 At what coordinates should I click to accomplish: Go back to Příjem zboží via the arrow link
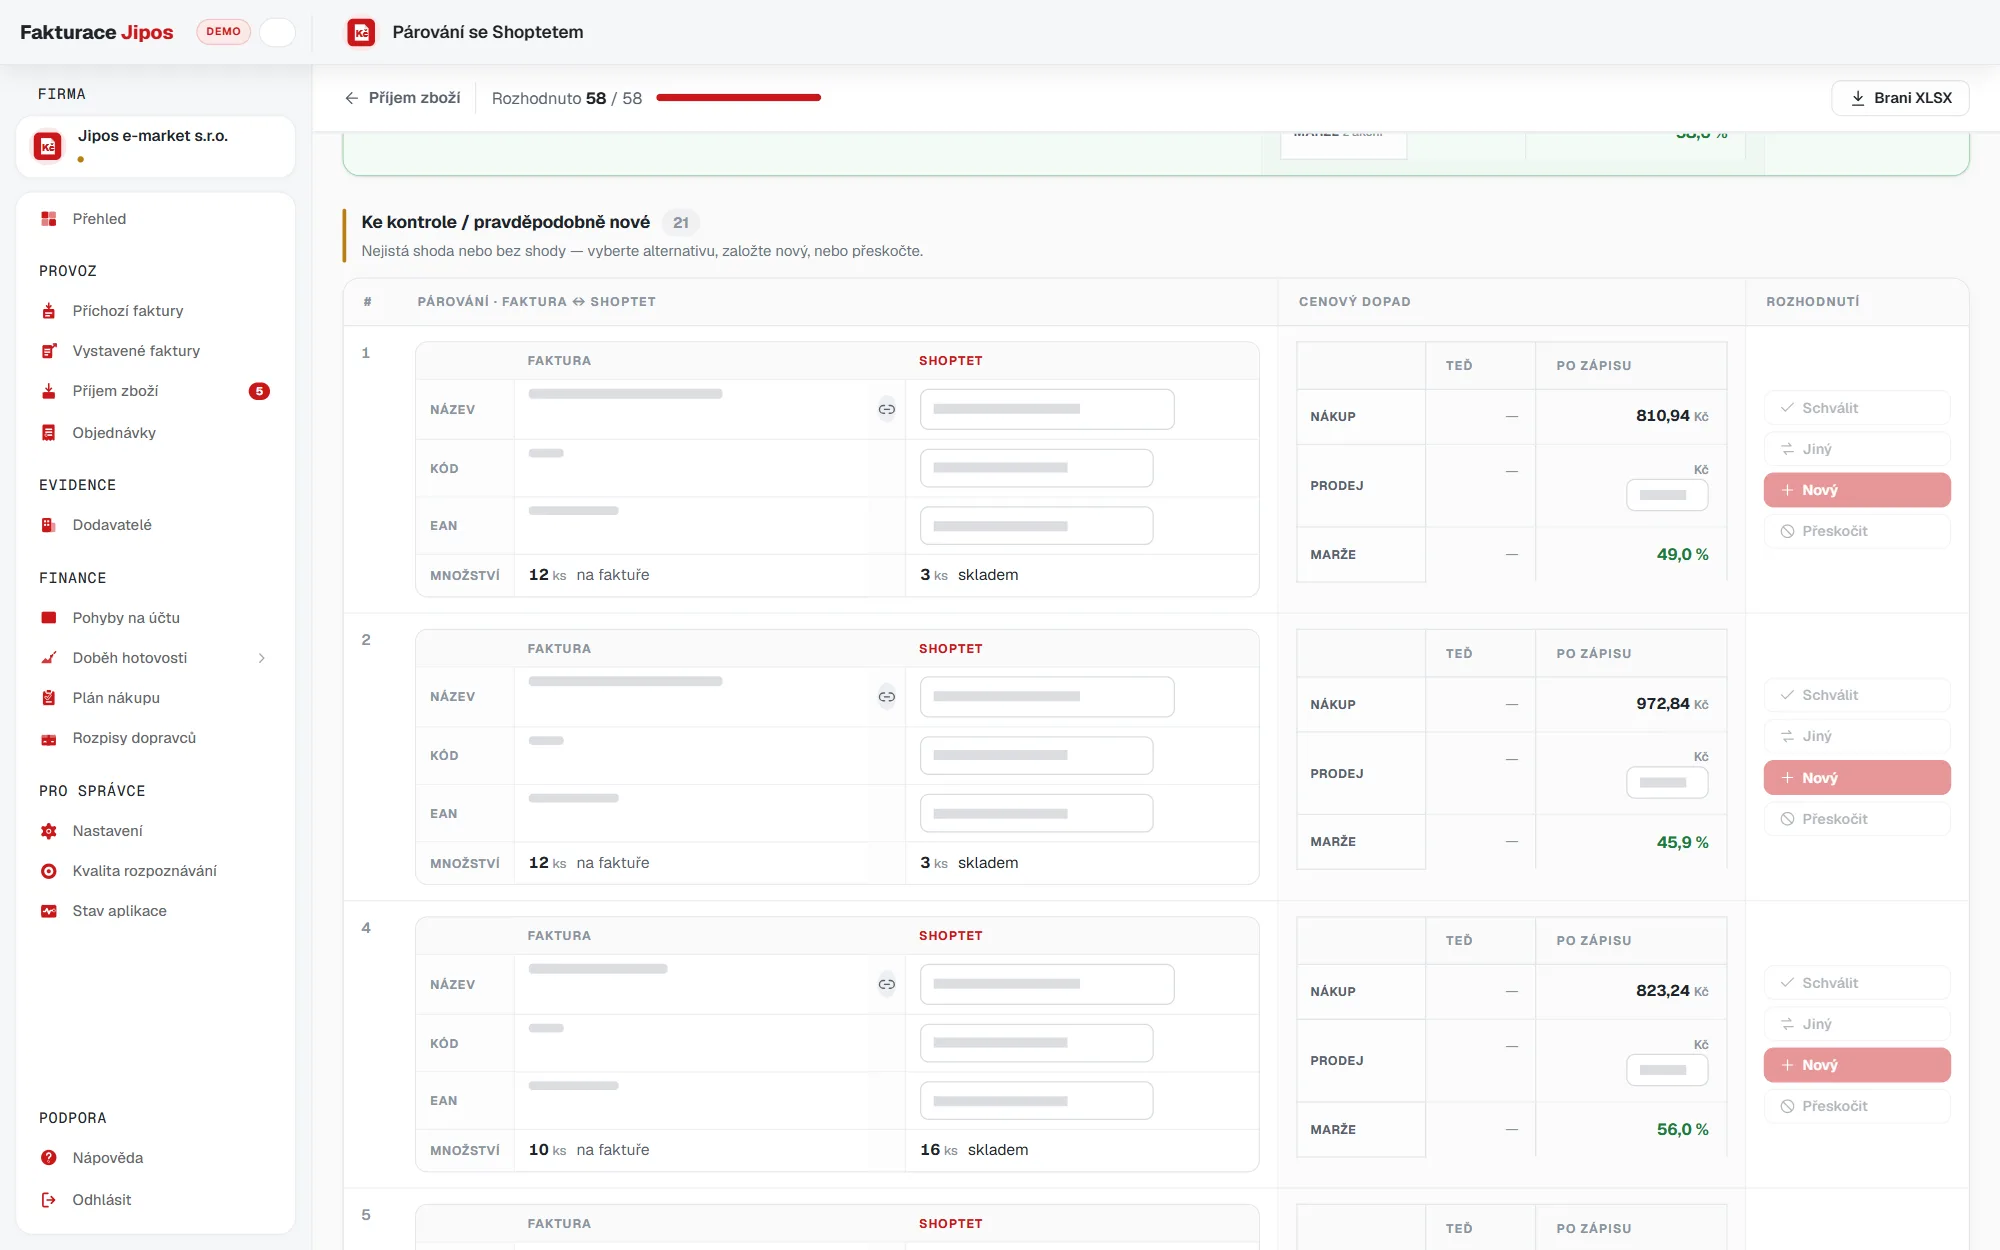pyautogui.click(x=402, y=98)
